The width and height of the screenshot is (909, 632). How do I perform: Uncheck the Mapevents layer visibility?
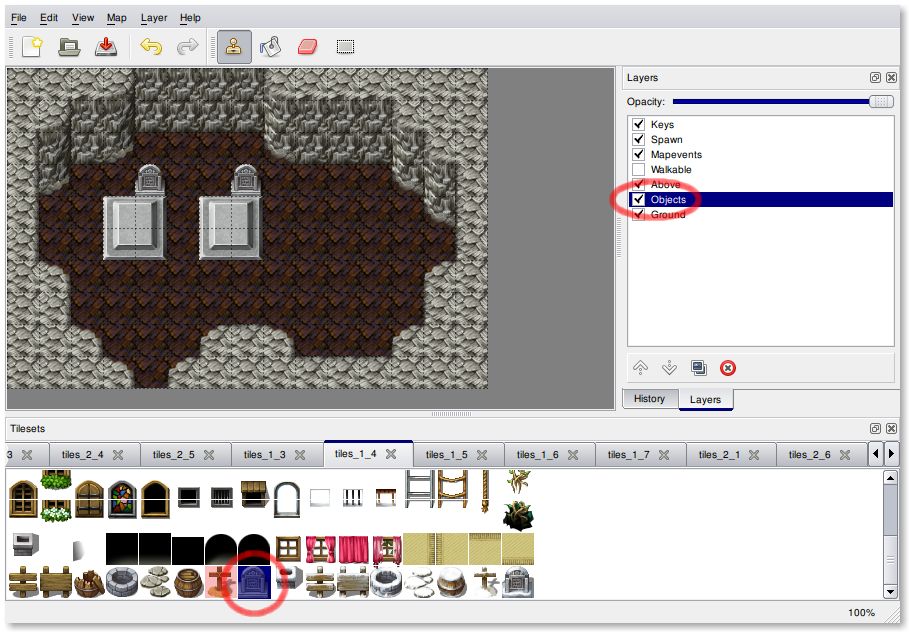click(x=638, y=155)
